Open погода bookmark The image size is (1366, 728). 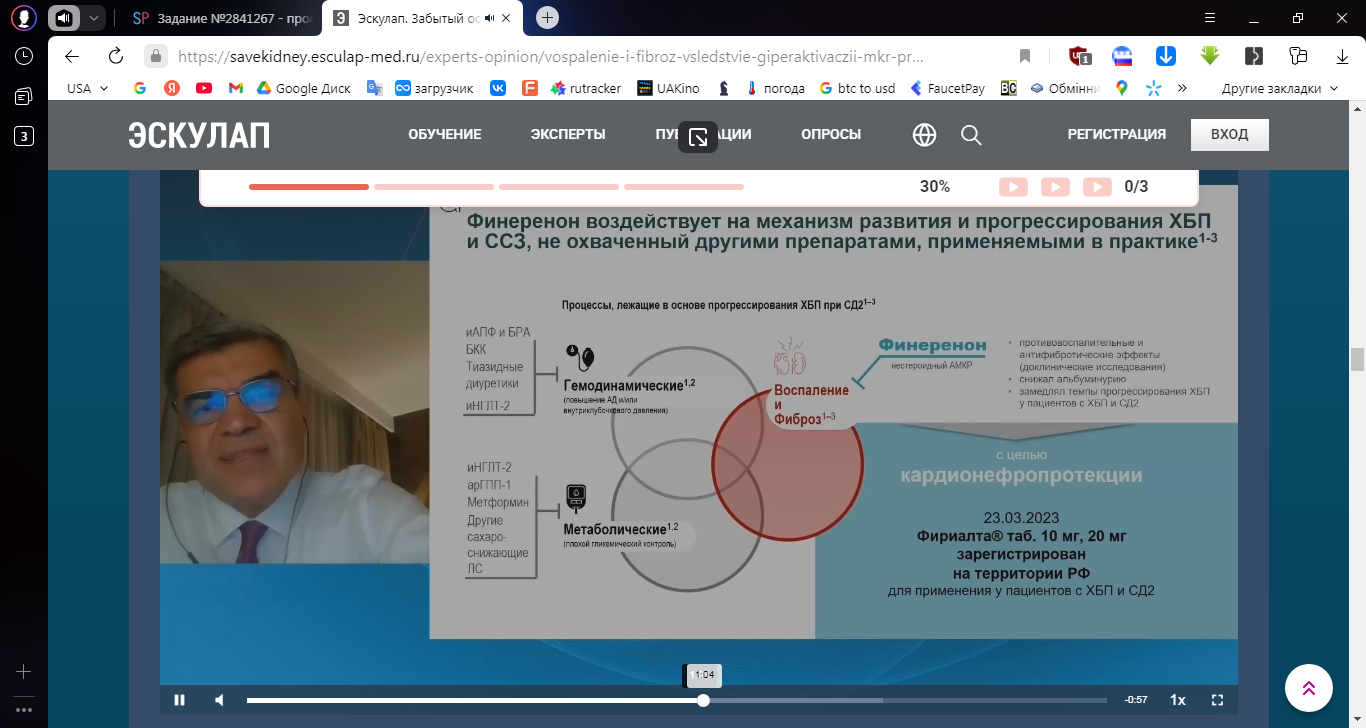[x=775, y=88]
